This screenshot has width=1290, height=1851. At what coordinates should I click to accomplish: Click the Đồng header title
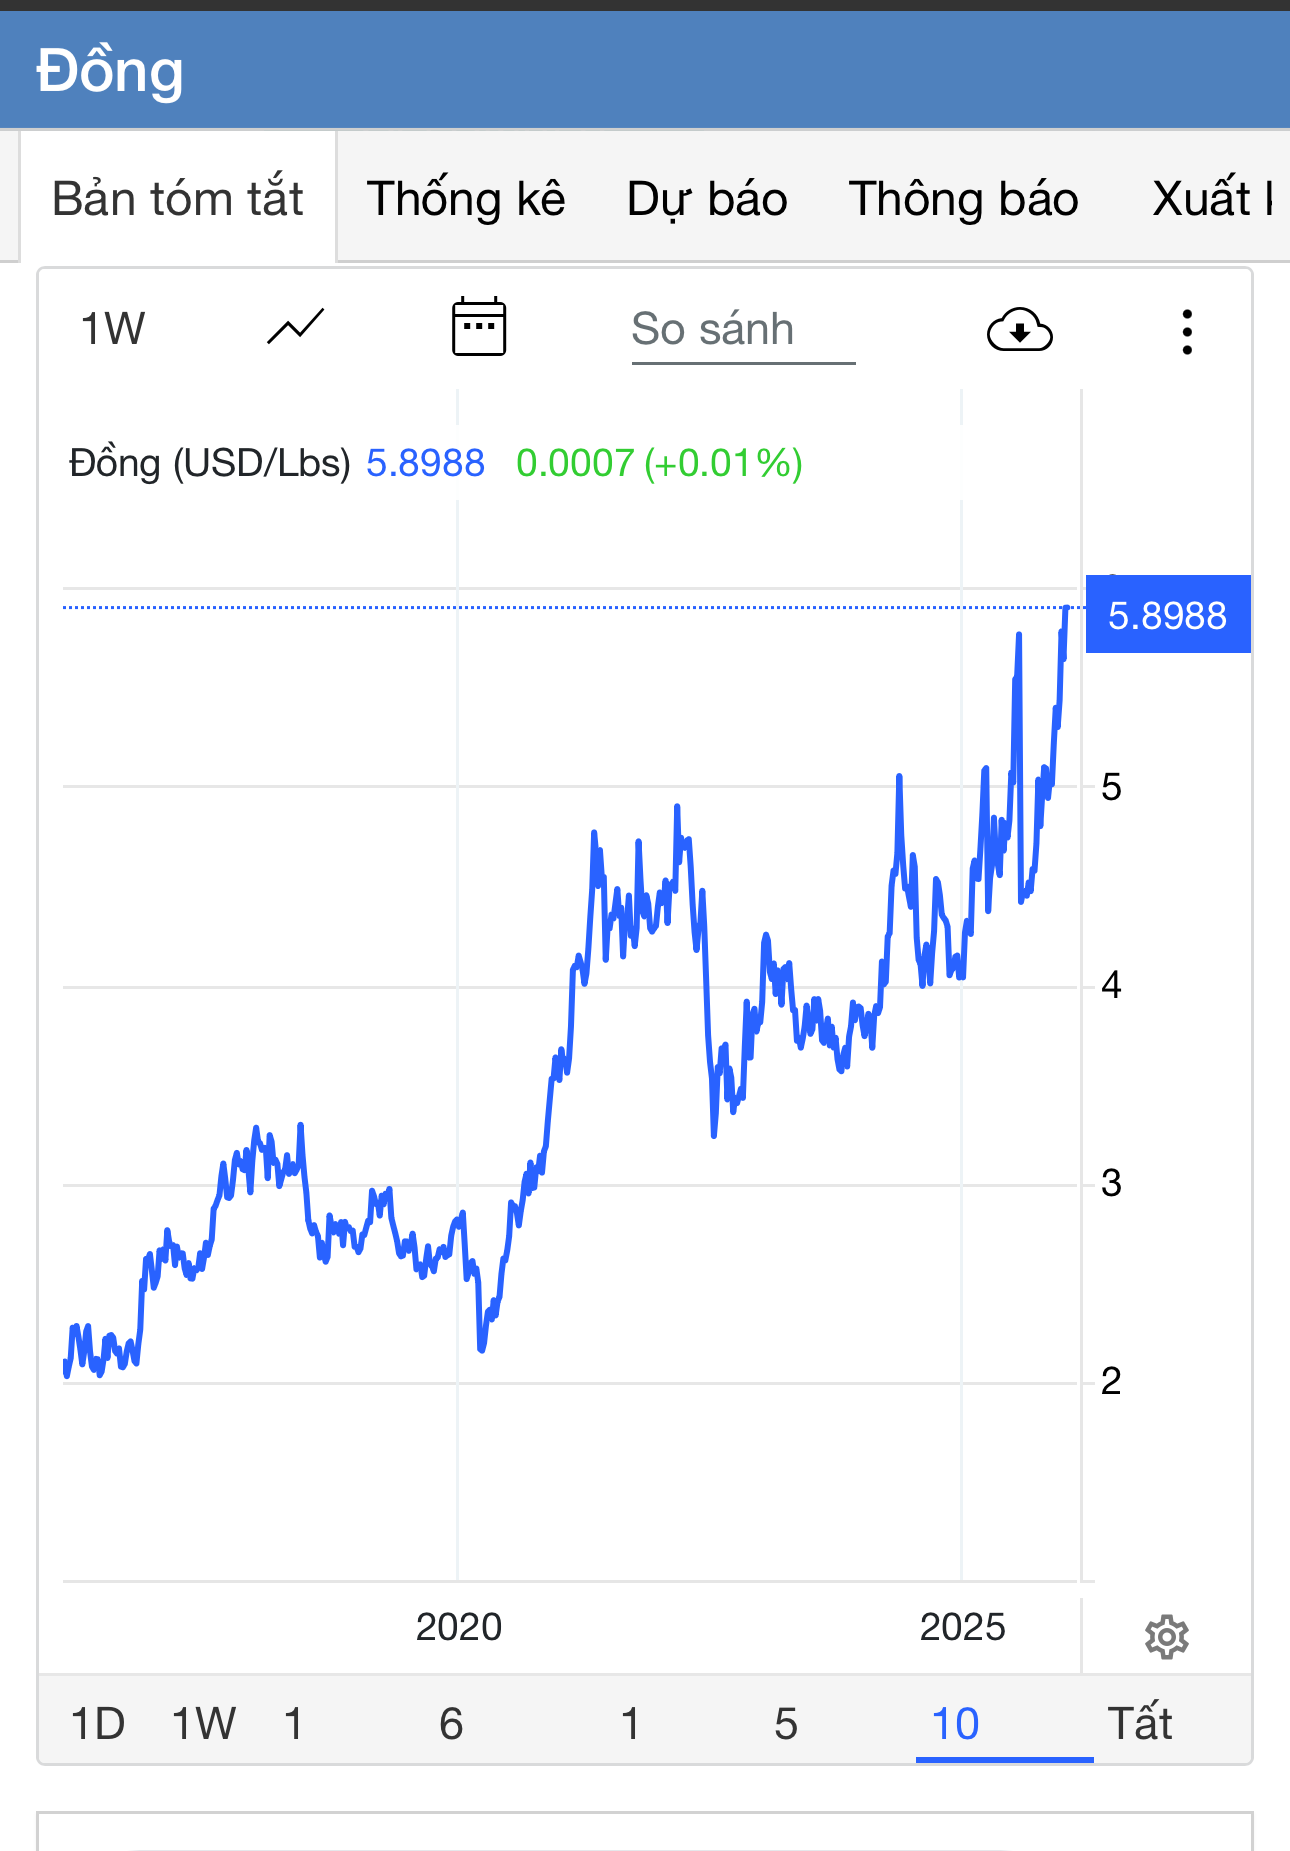click(x=110, y=72)
